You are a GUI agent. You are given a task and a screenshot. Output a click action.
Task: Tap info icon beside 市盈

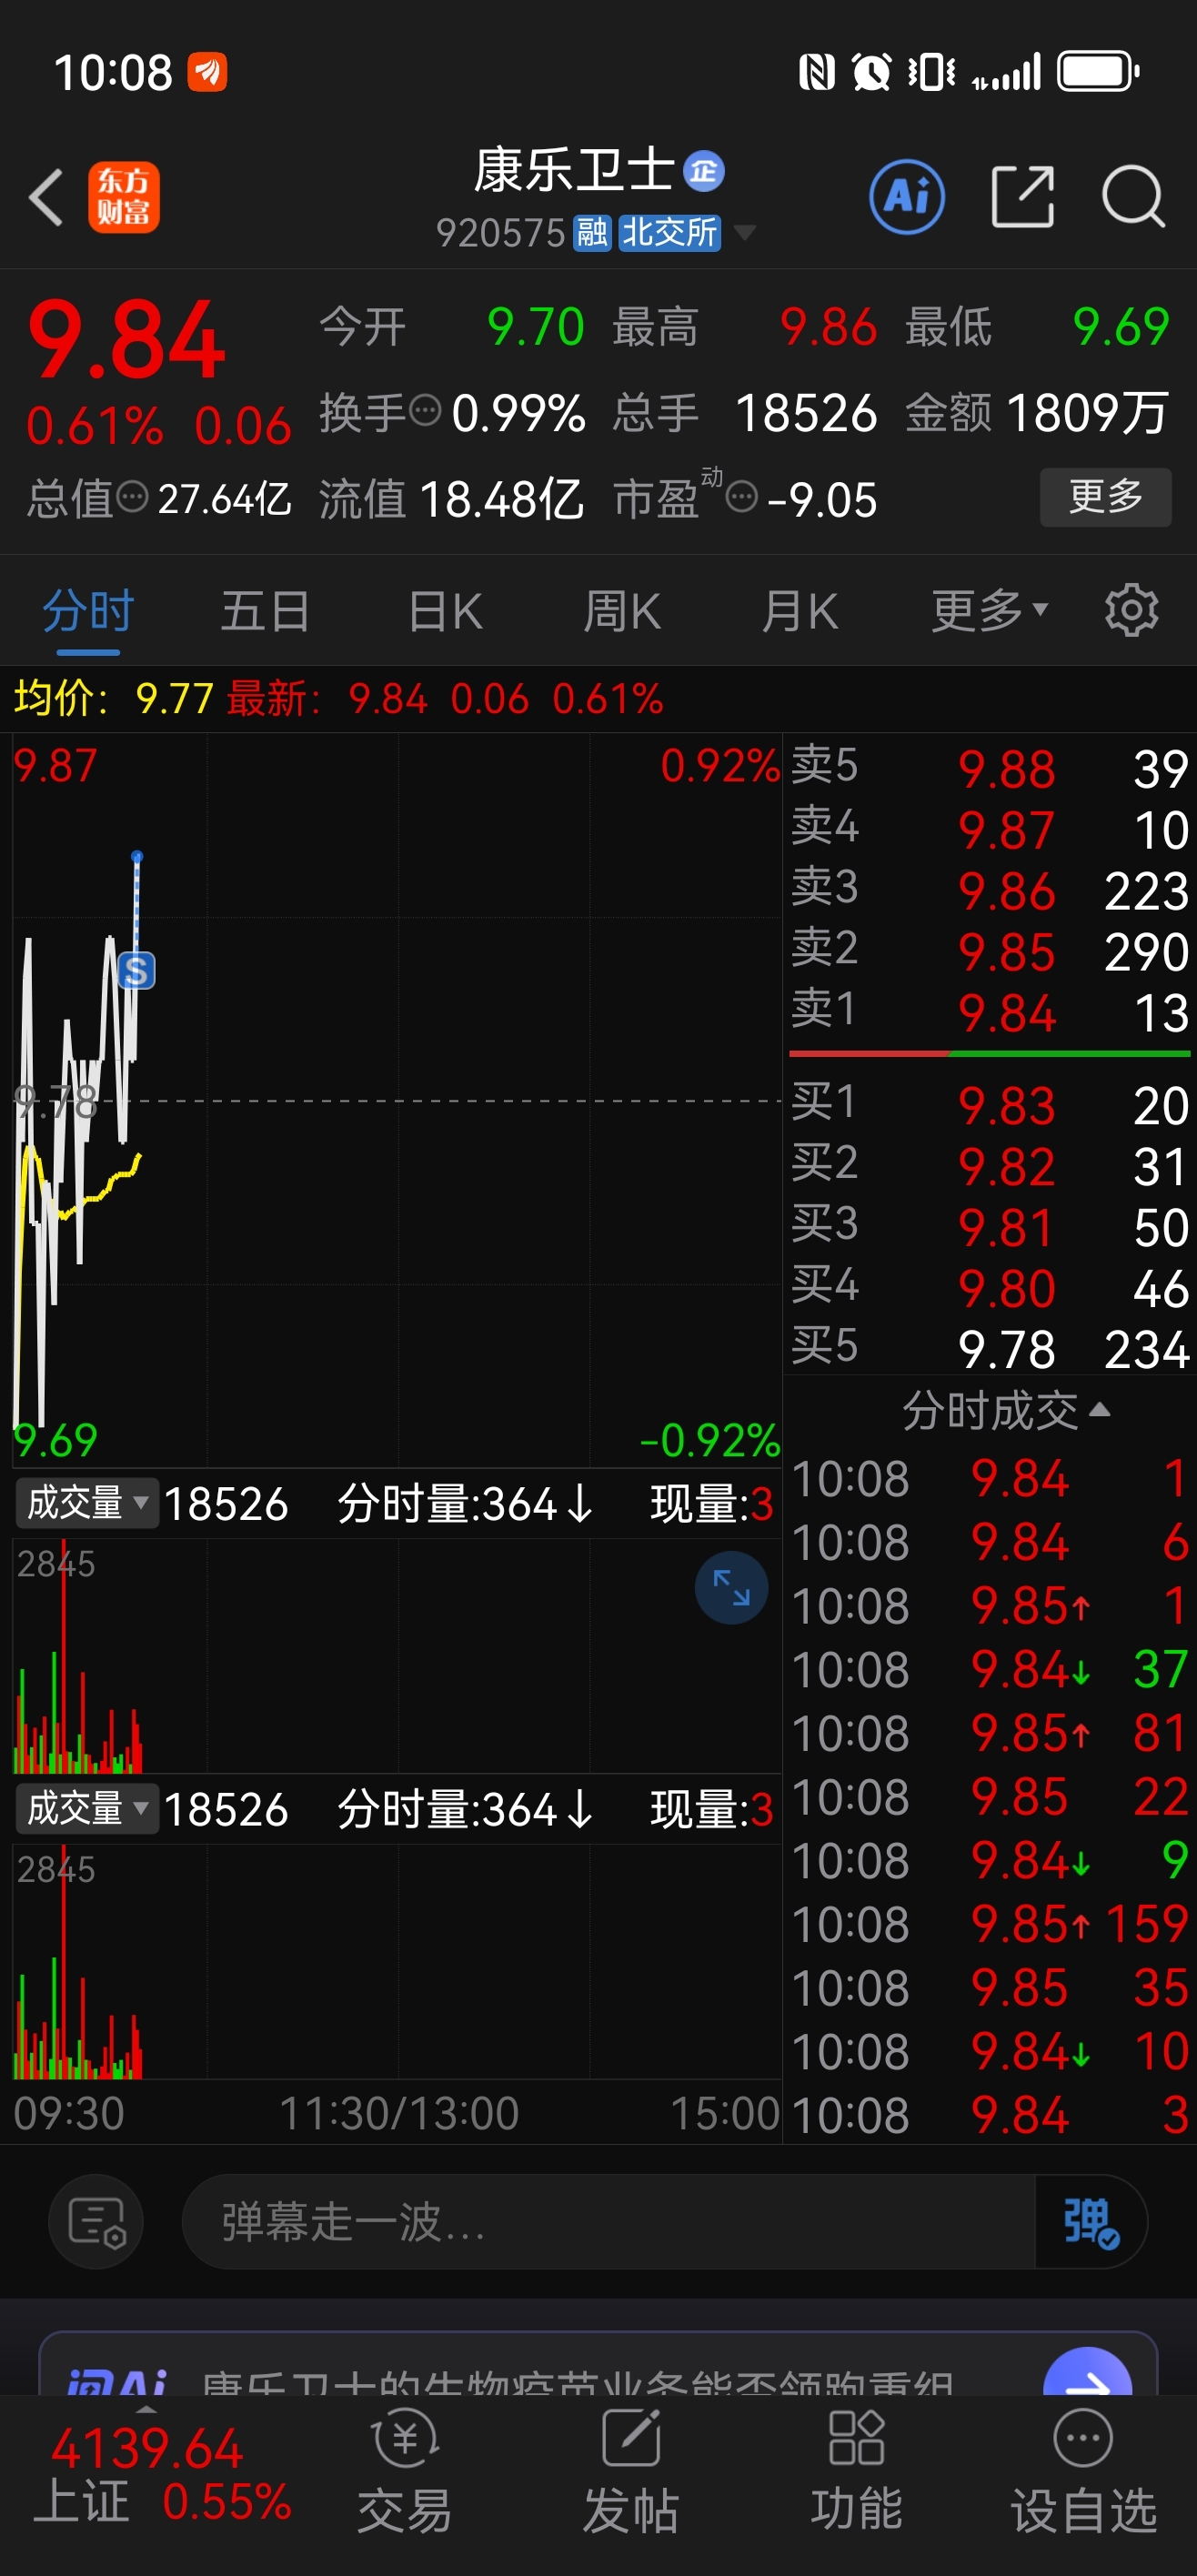(x=741, y=496)
